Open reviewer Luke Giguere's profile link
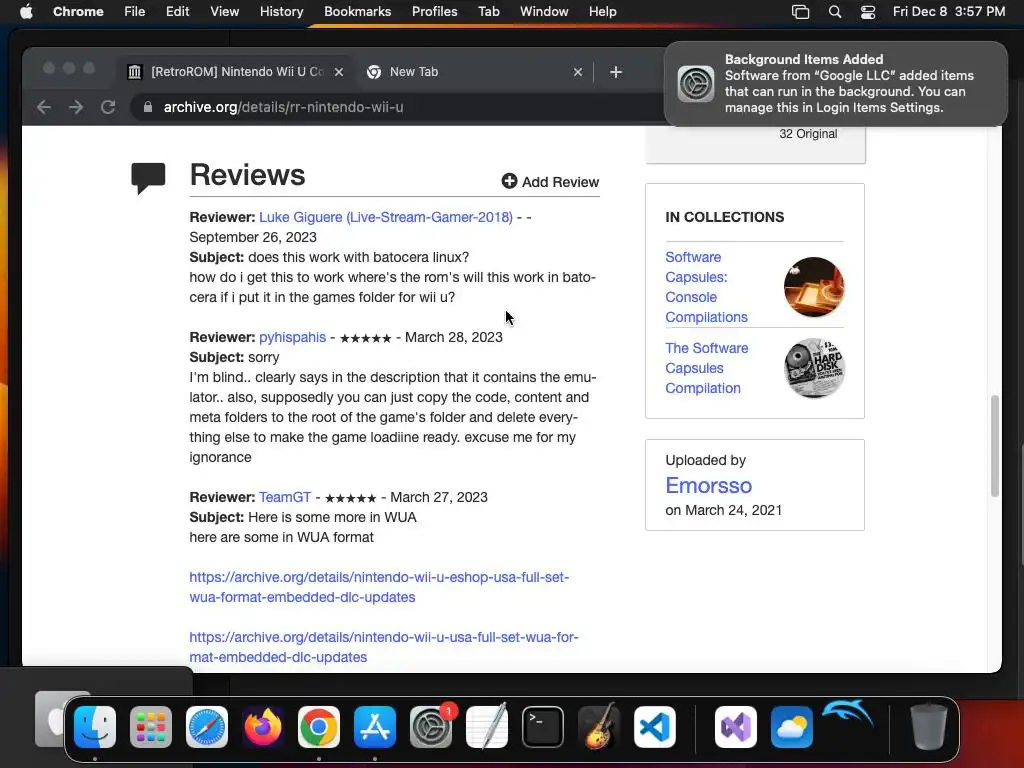The image size is (1024, 768). (386, 217)
